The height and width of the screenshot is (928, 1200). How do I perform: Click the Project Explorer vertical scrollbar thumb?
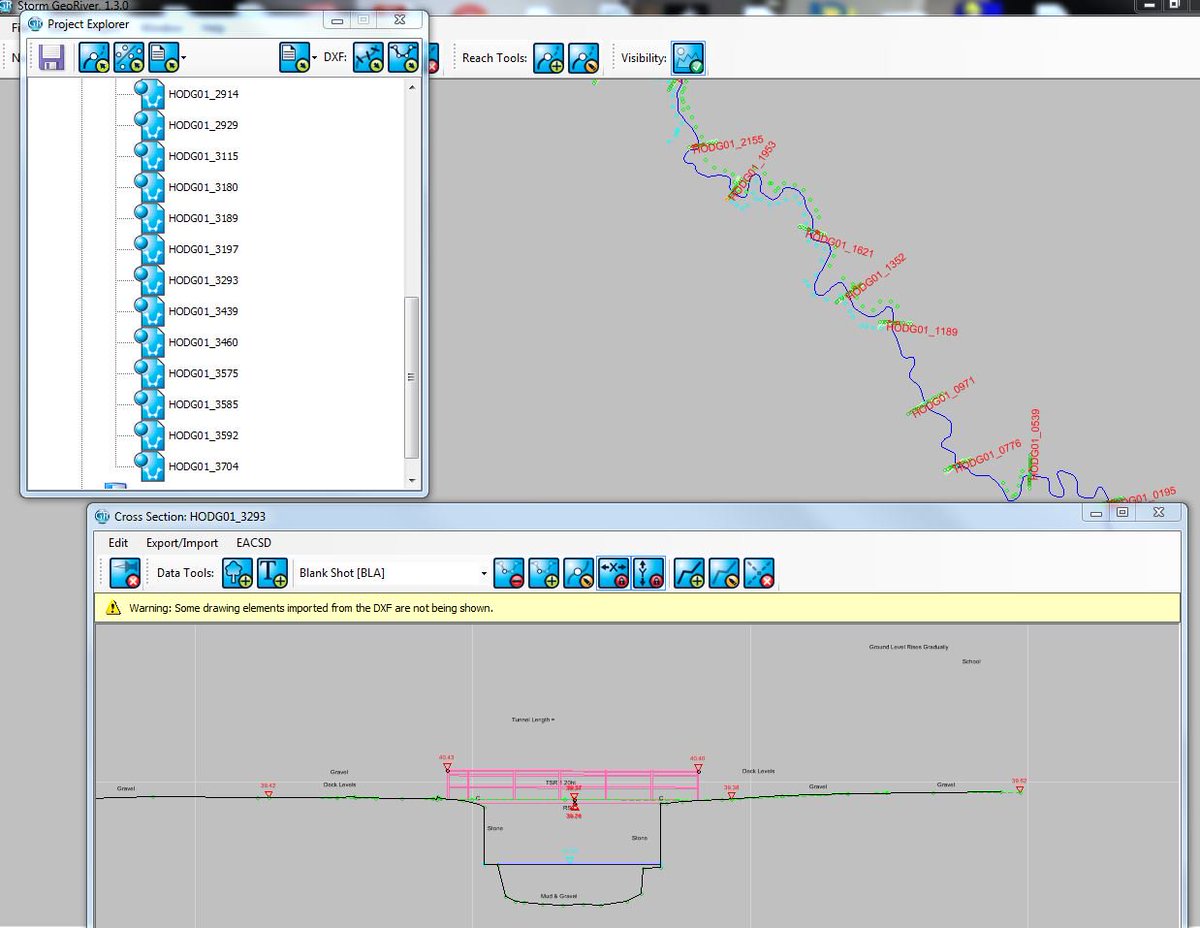click(x=410, y=377)
